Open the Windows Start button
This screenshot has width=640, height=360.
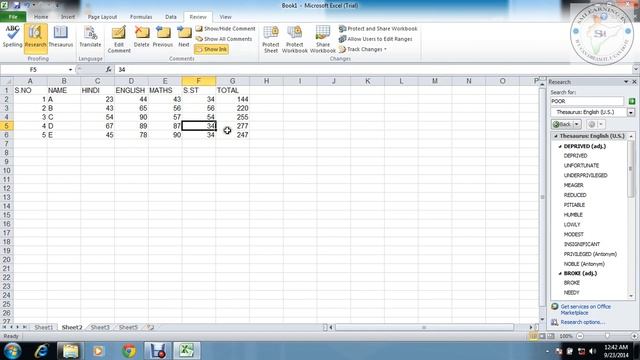pyautogui.click(x=12, y=351)
